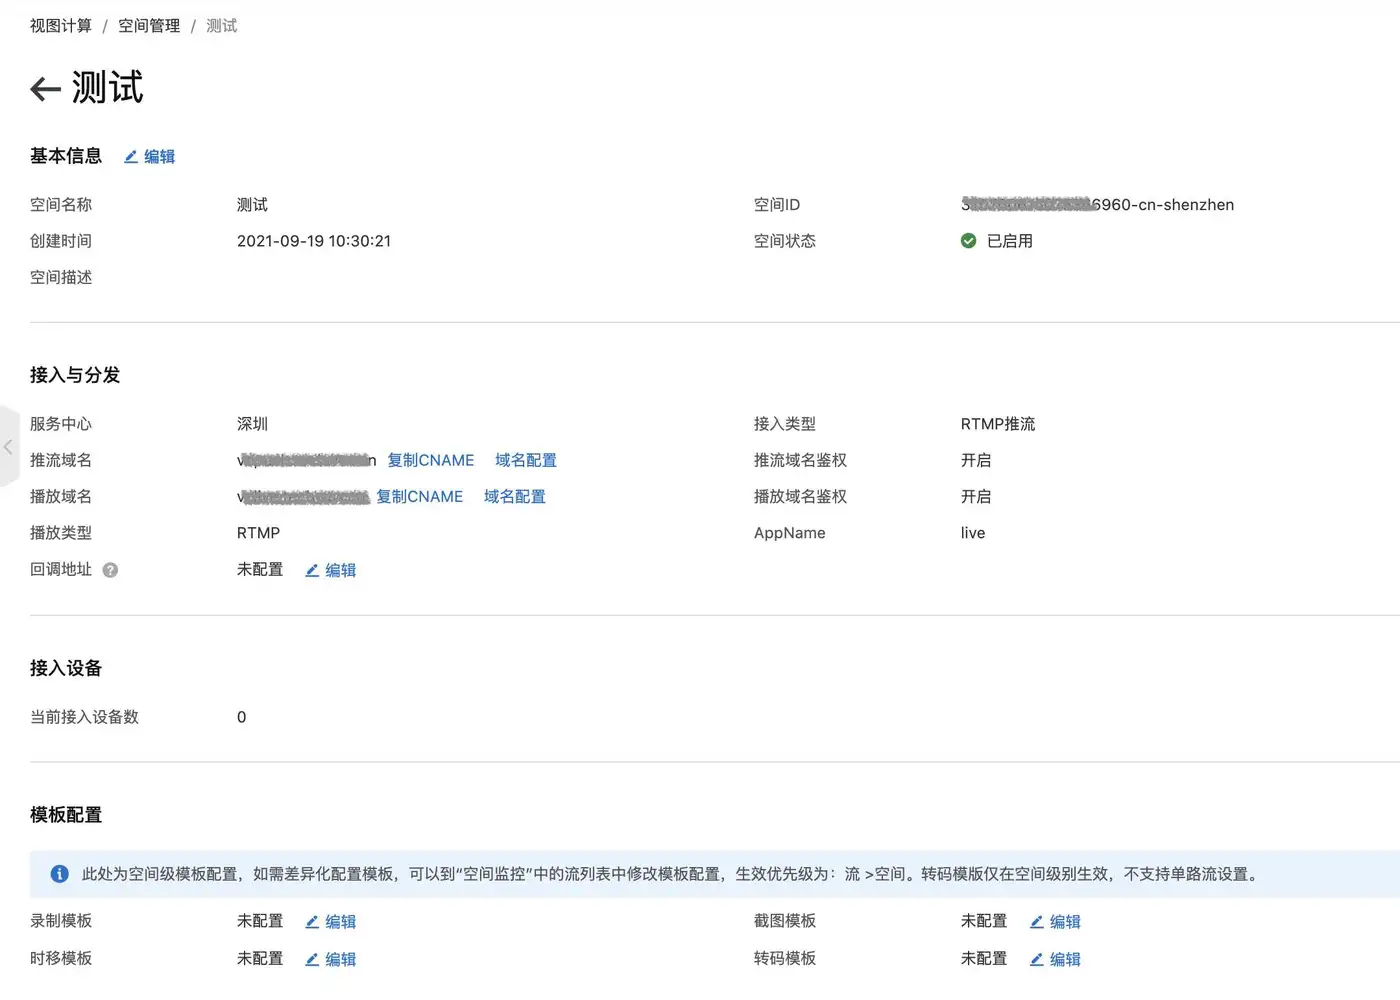This screenshot has width=1400, height=1000.
Task: Click the 接入与分发 section heading
Action: pyautogui.click(x=75, y=375)
